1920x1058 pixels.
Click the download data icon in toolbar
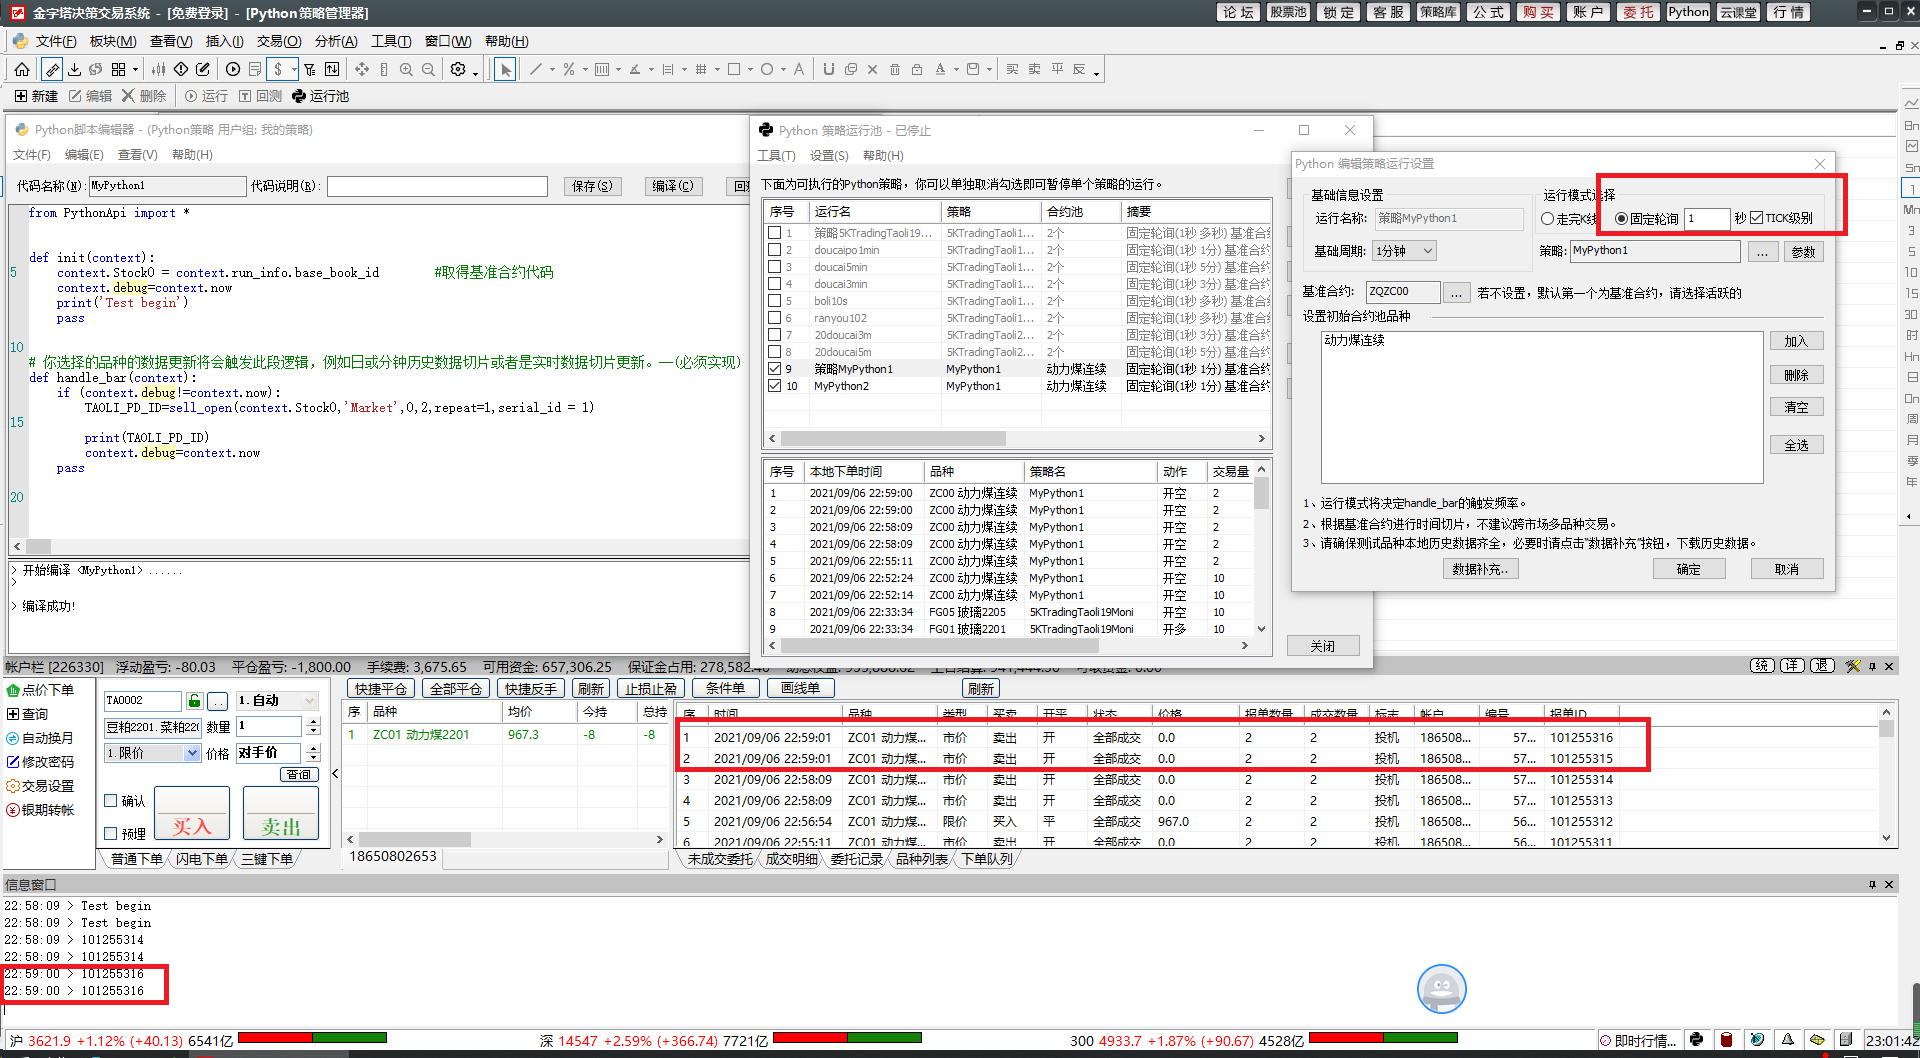tap(74, 69)
